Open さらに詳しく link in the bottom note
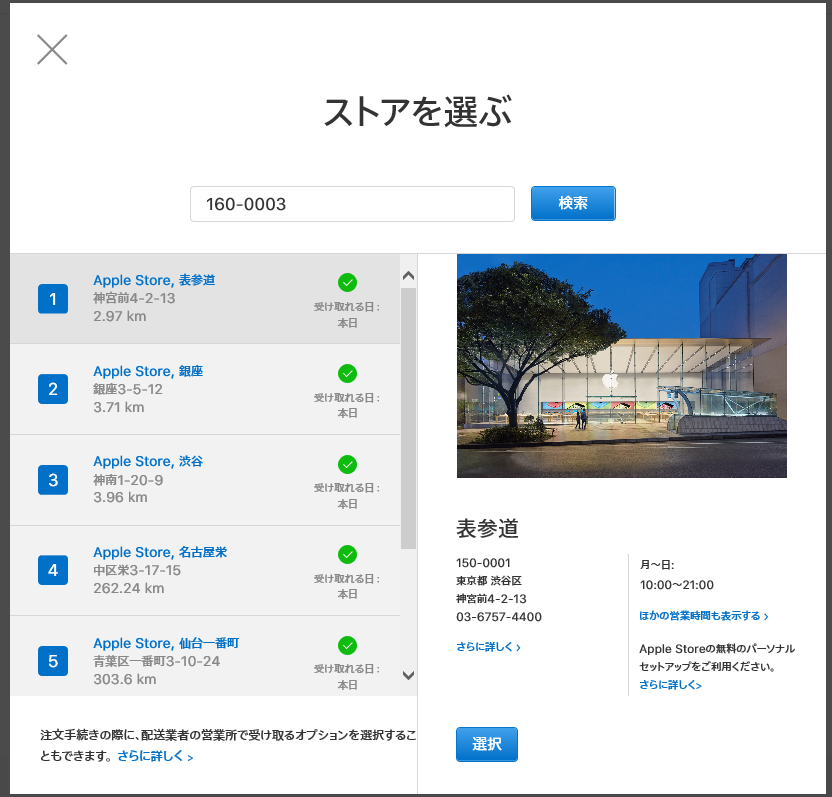The height and width of the screenshot is (797, 832). coord(155,756)
